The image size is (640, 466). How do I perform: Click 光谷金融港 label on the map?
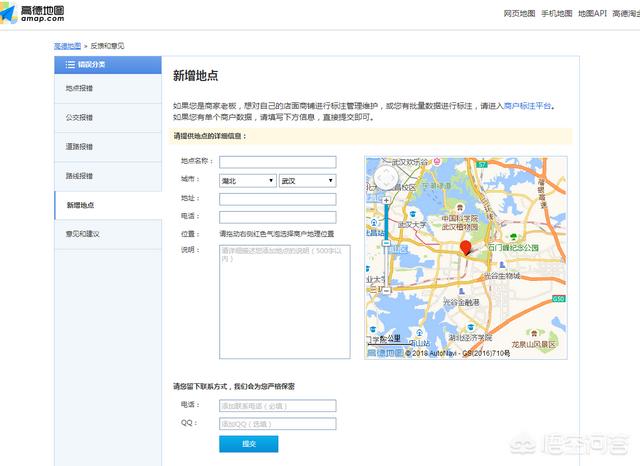tap(461, 302)
